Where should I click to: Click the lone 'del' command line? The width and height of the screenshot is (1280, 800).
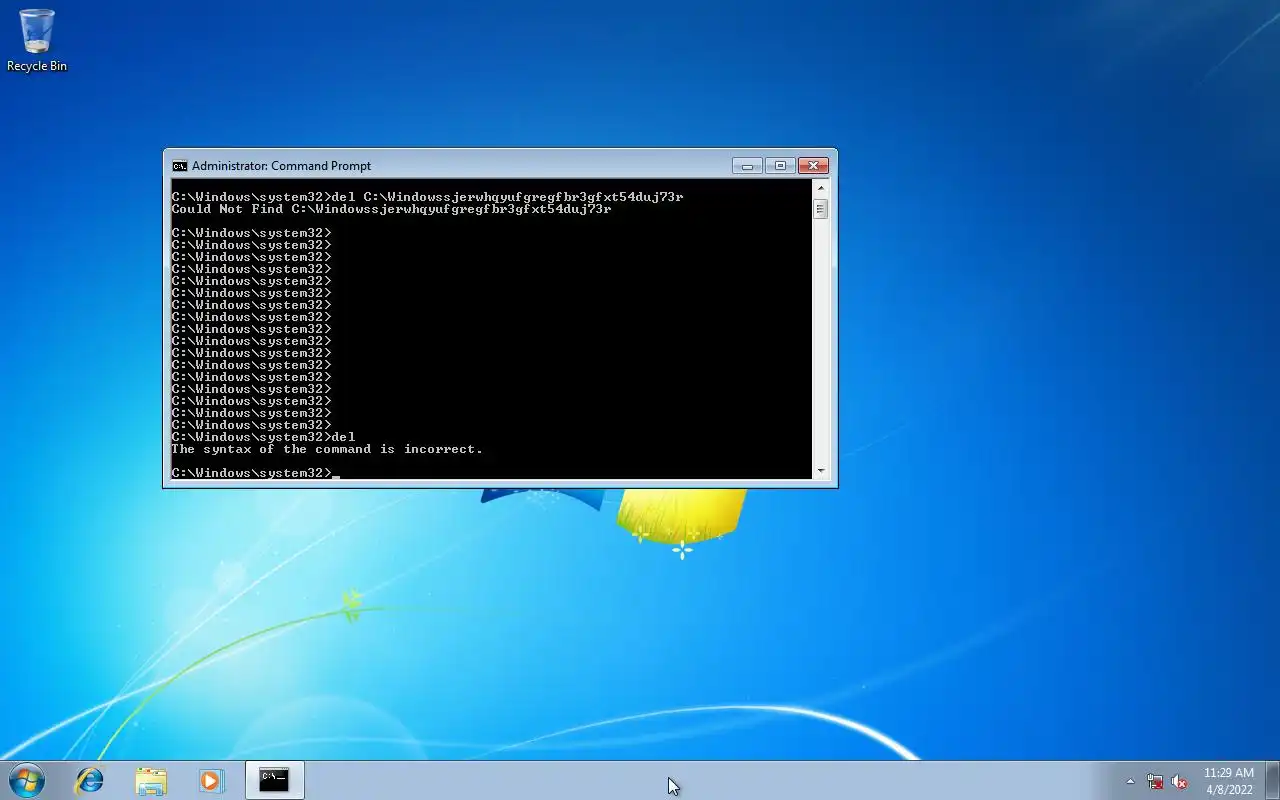pyautogui.click(x=263, y=437)
